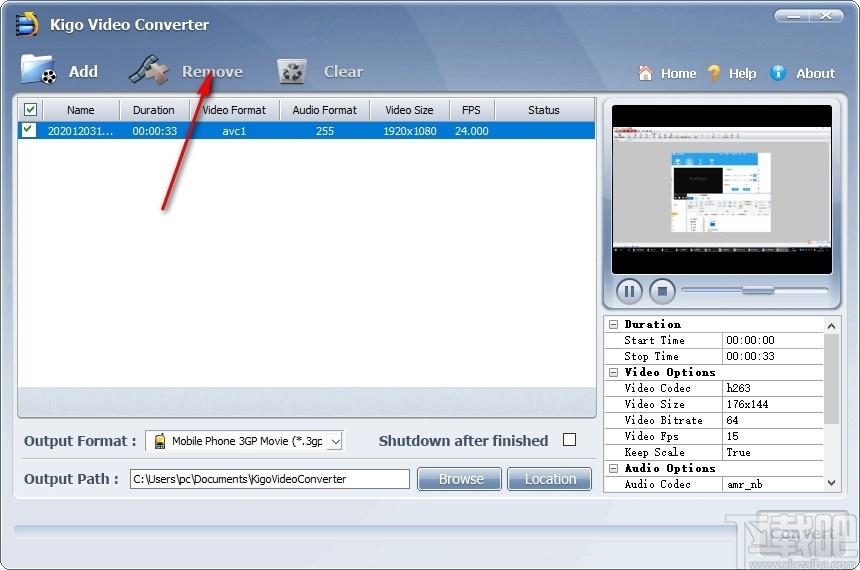Viewport: 860px width, 570px height.
Task: Select the file name 202012031...
Action: tap(80, 131)
